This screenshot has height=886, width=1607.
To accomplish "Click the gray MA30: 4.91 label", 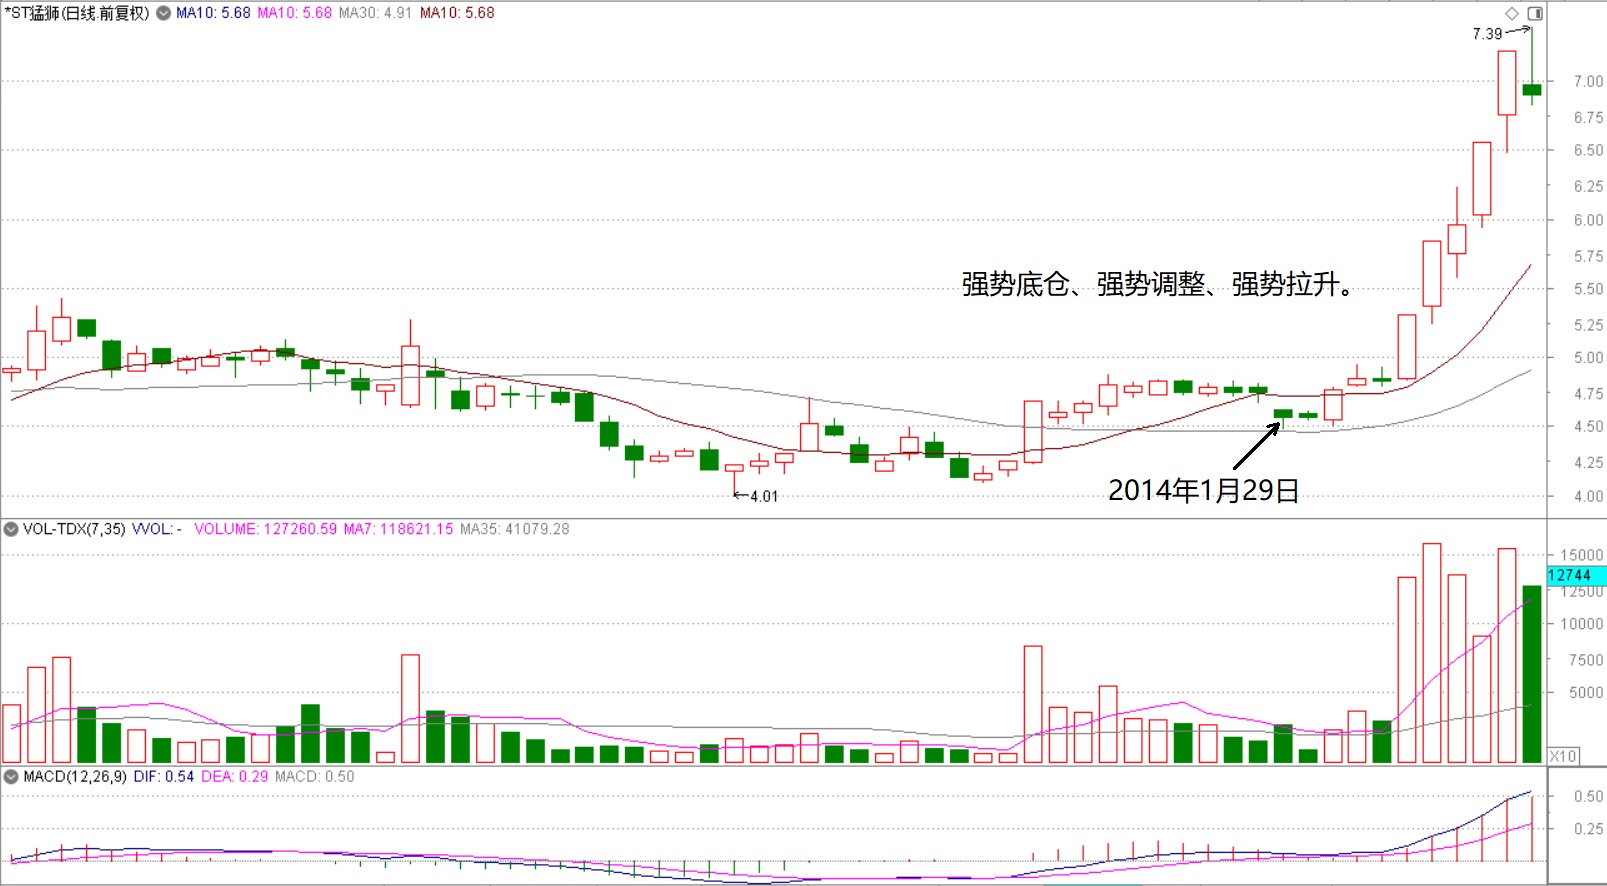I will click(375, 13).
